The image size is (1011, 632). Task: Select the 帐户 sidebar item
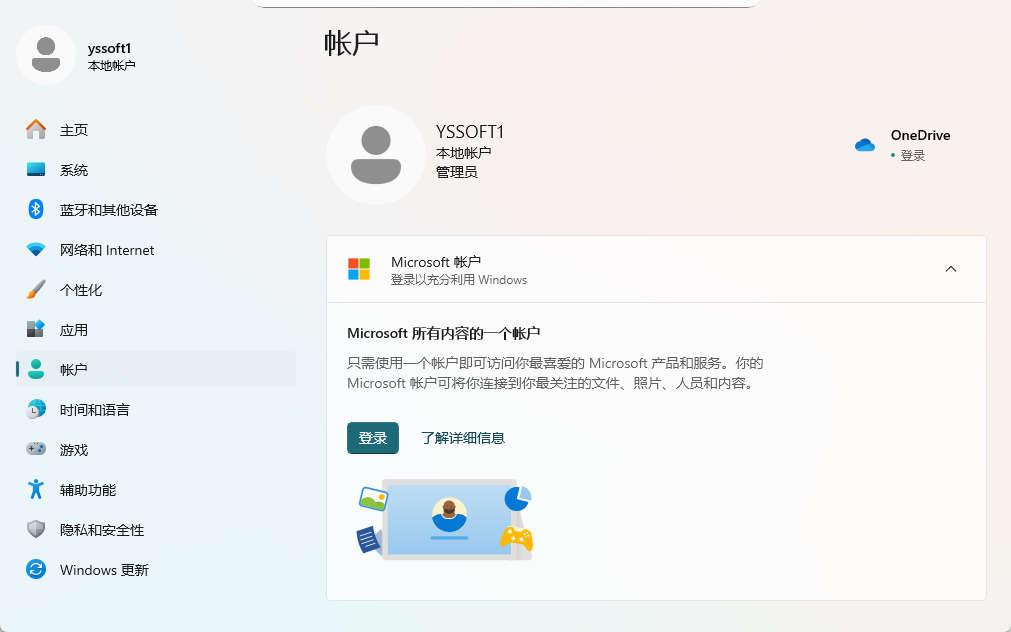[x=155, y=369]
